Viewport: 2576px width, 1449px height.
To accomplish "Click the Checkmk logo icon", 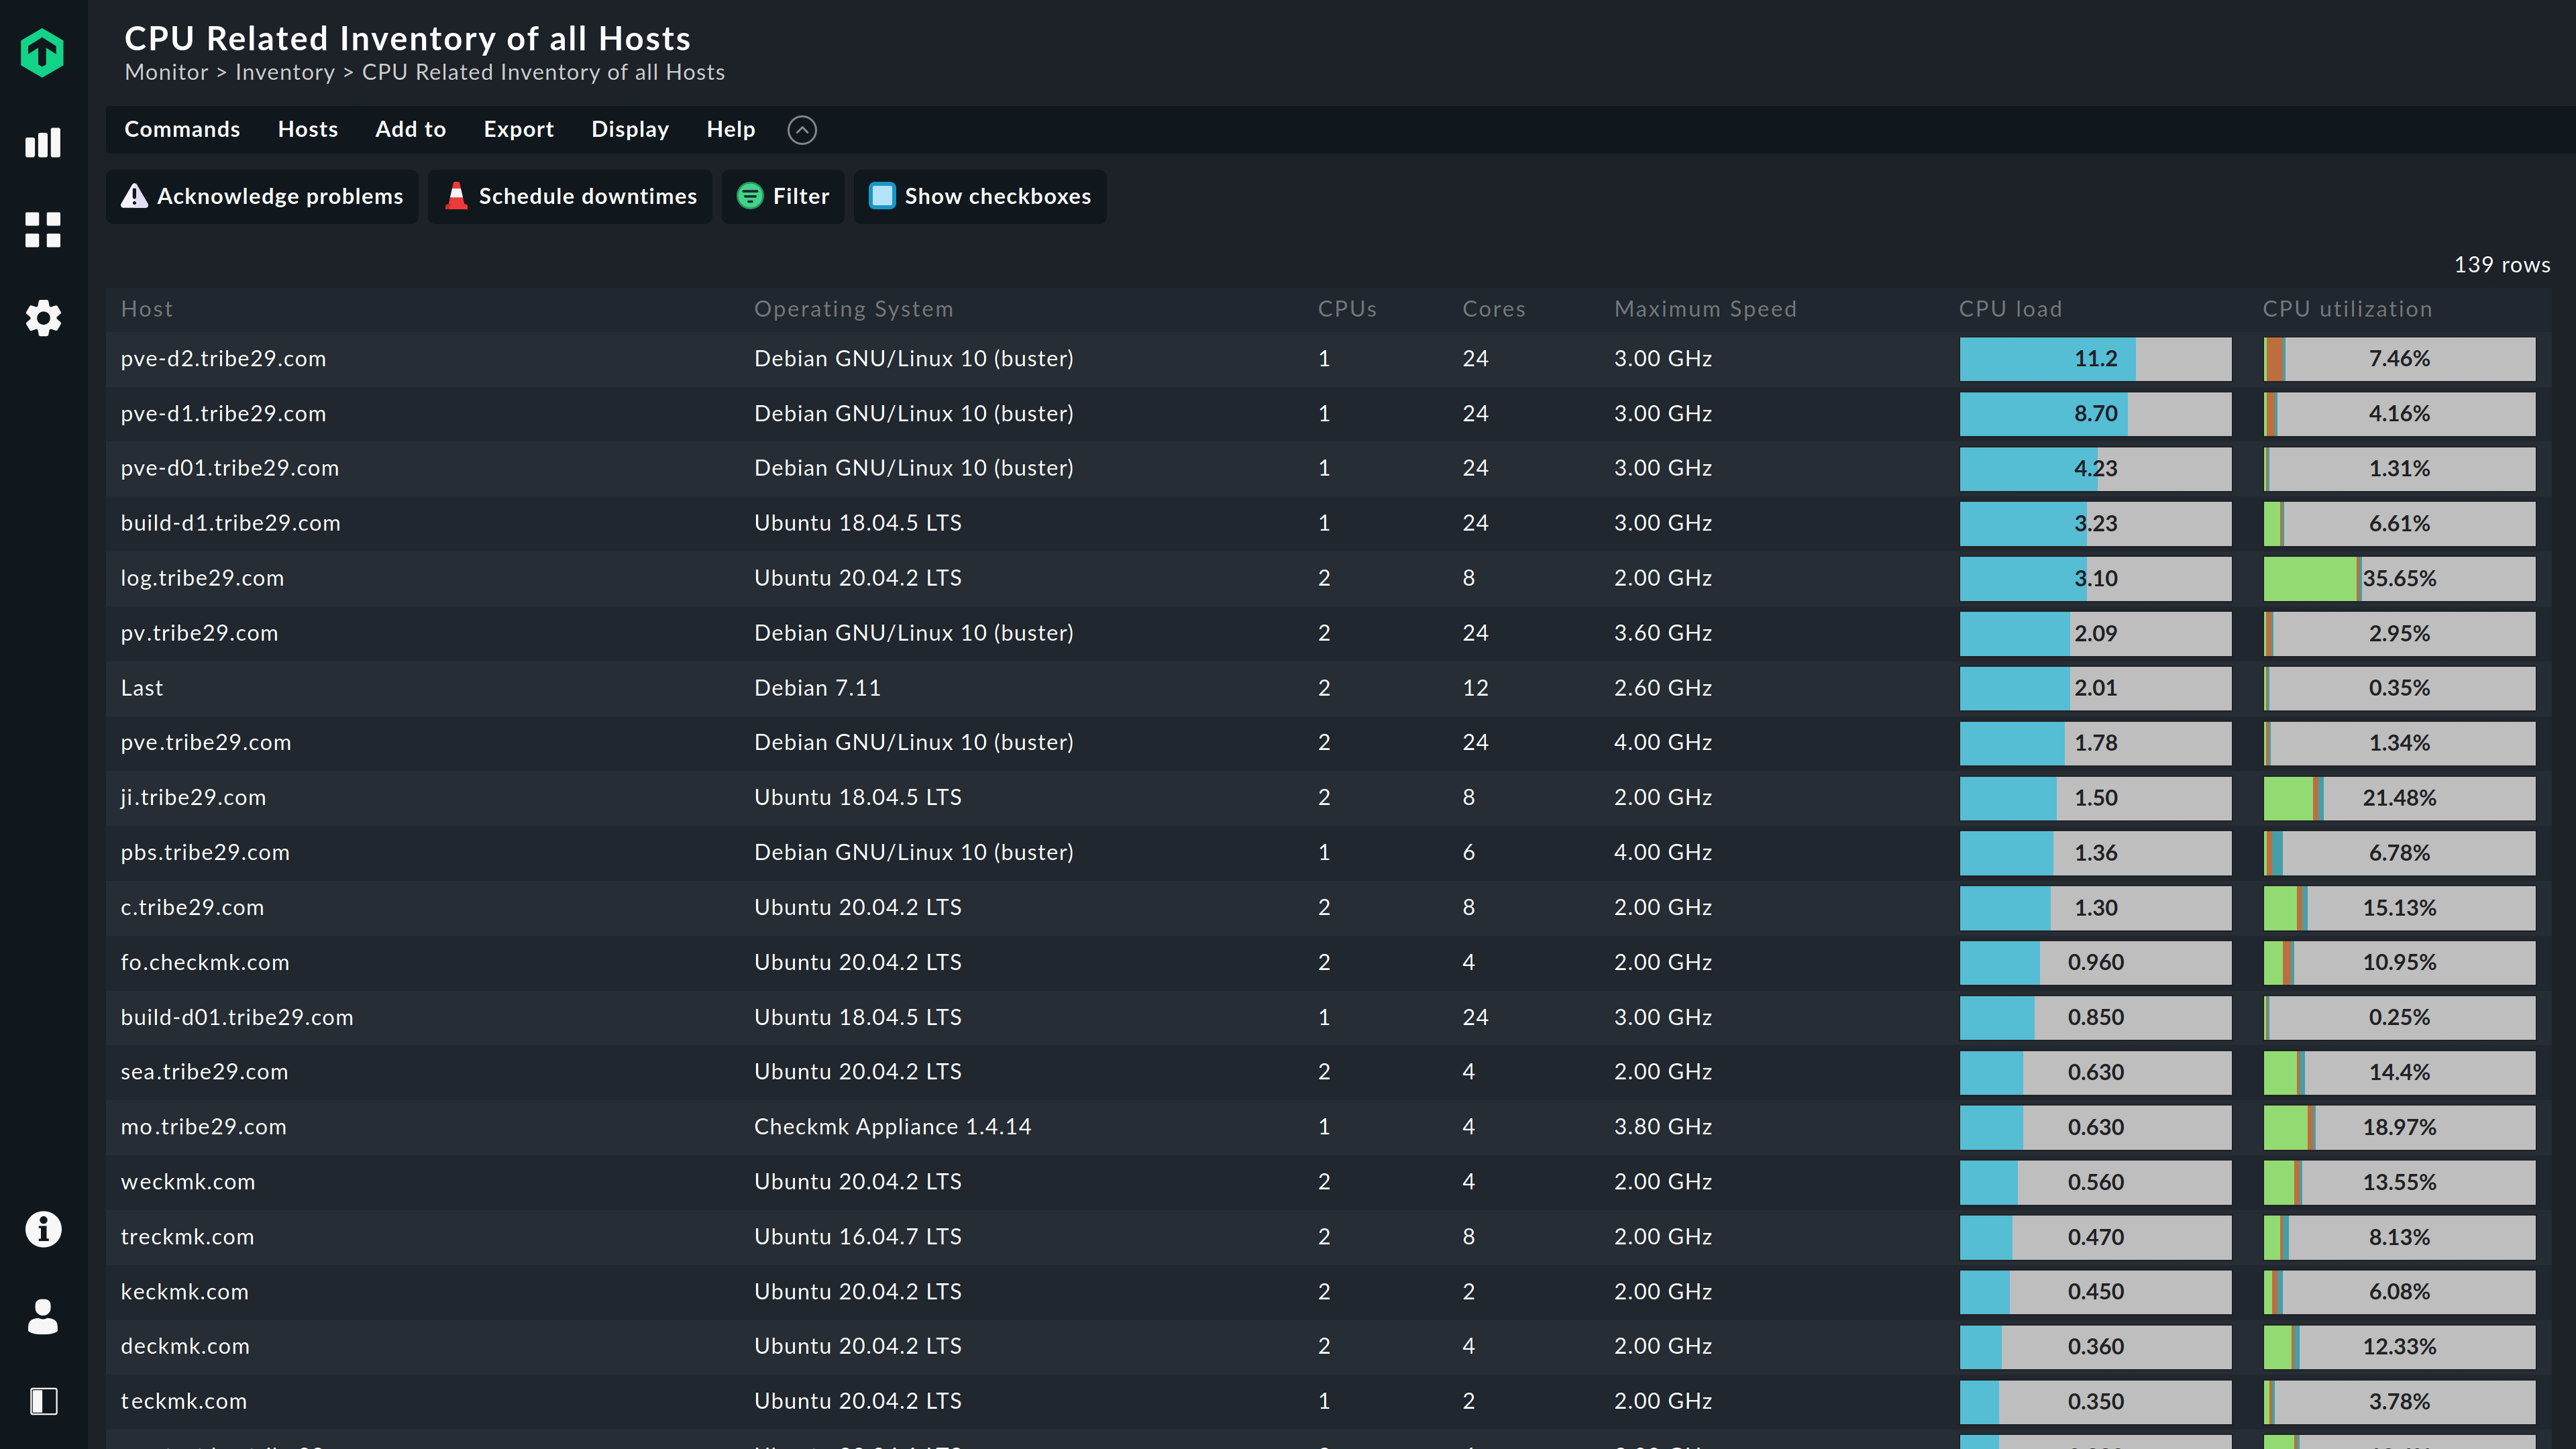I will click(42, 52).
